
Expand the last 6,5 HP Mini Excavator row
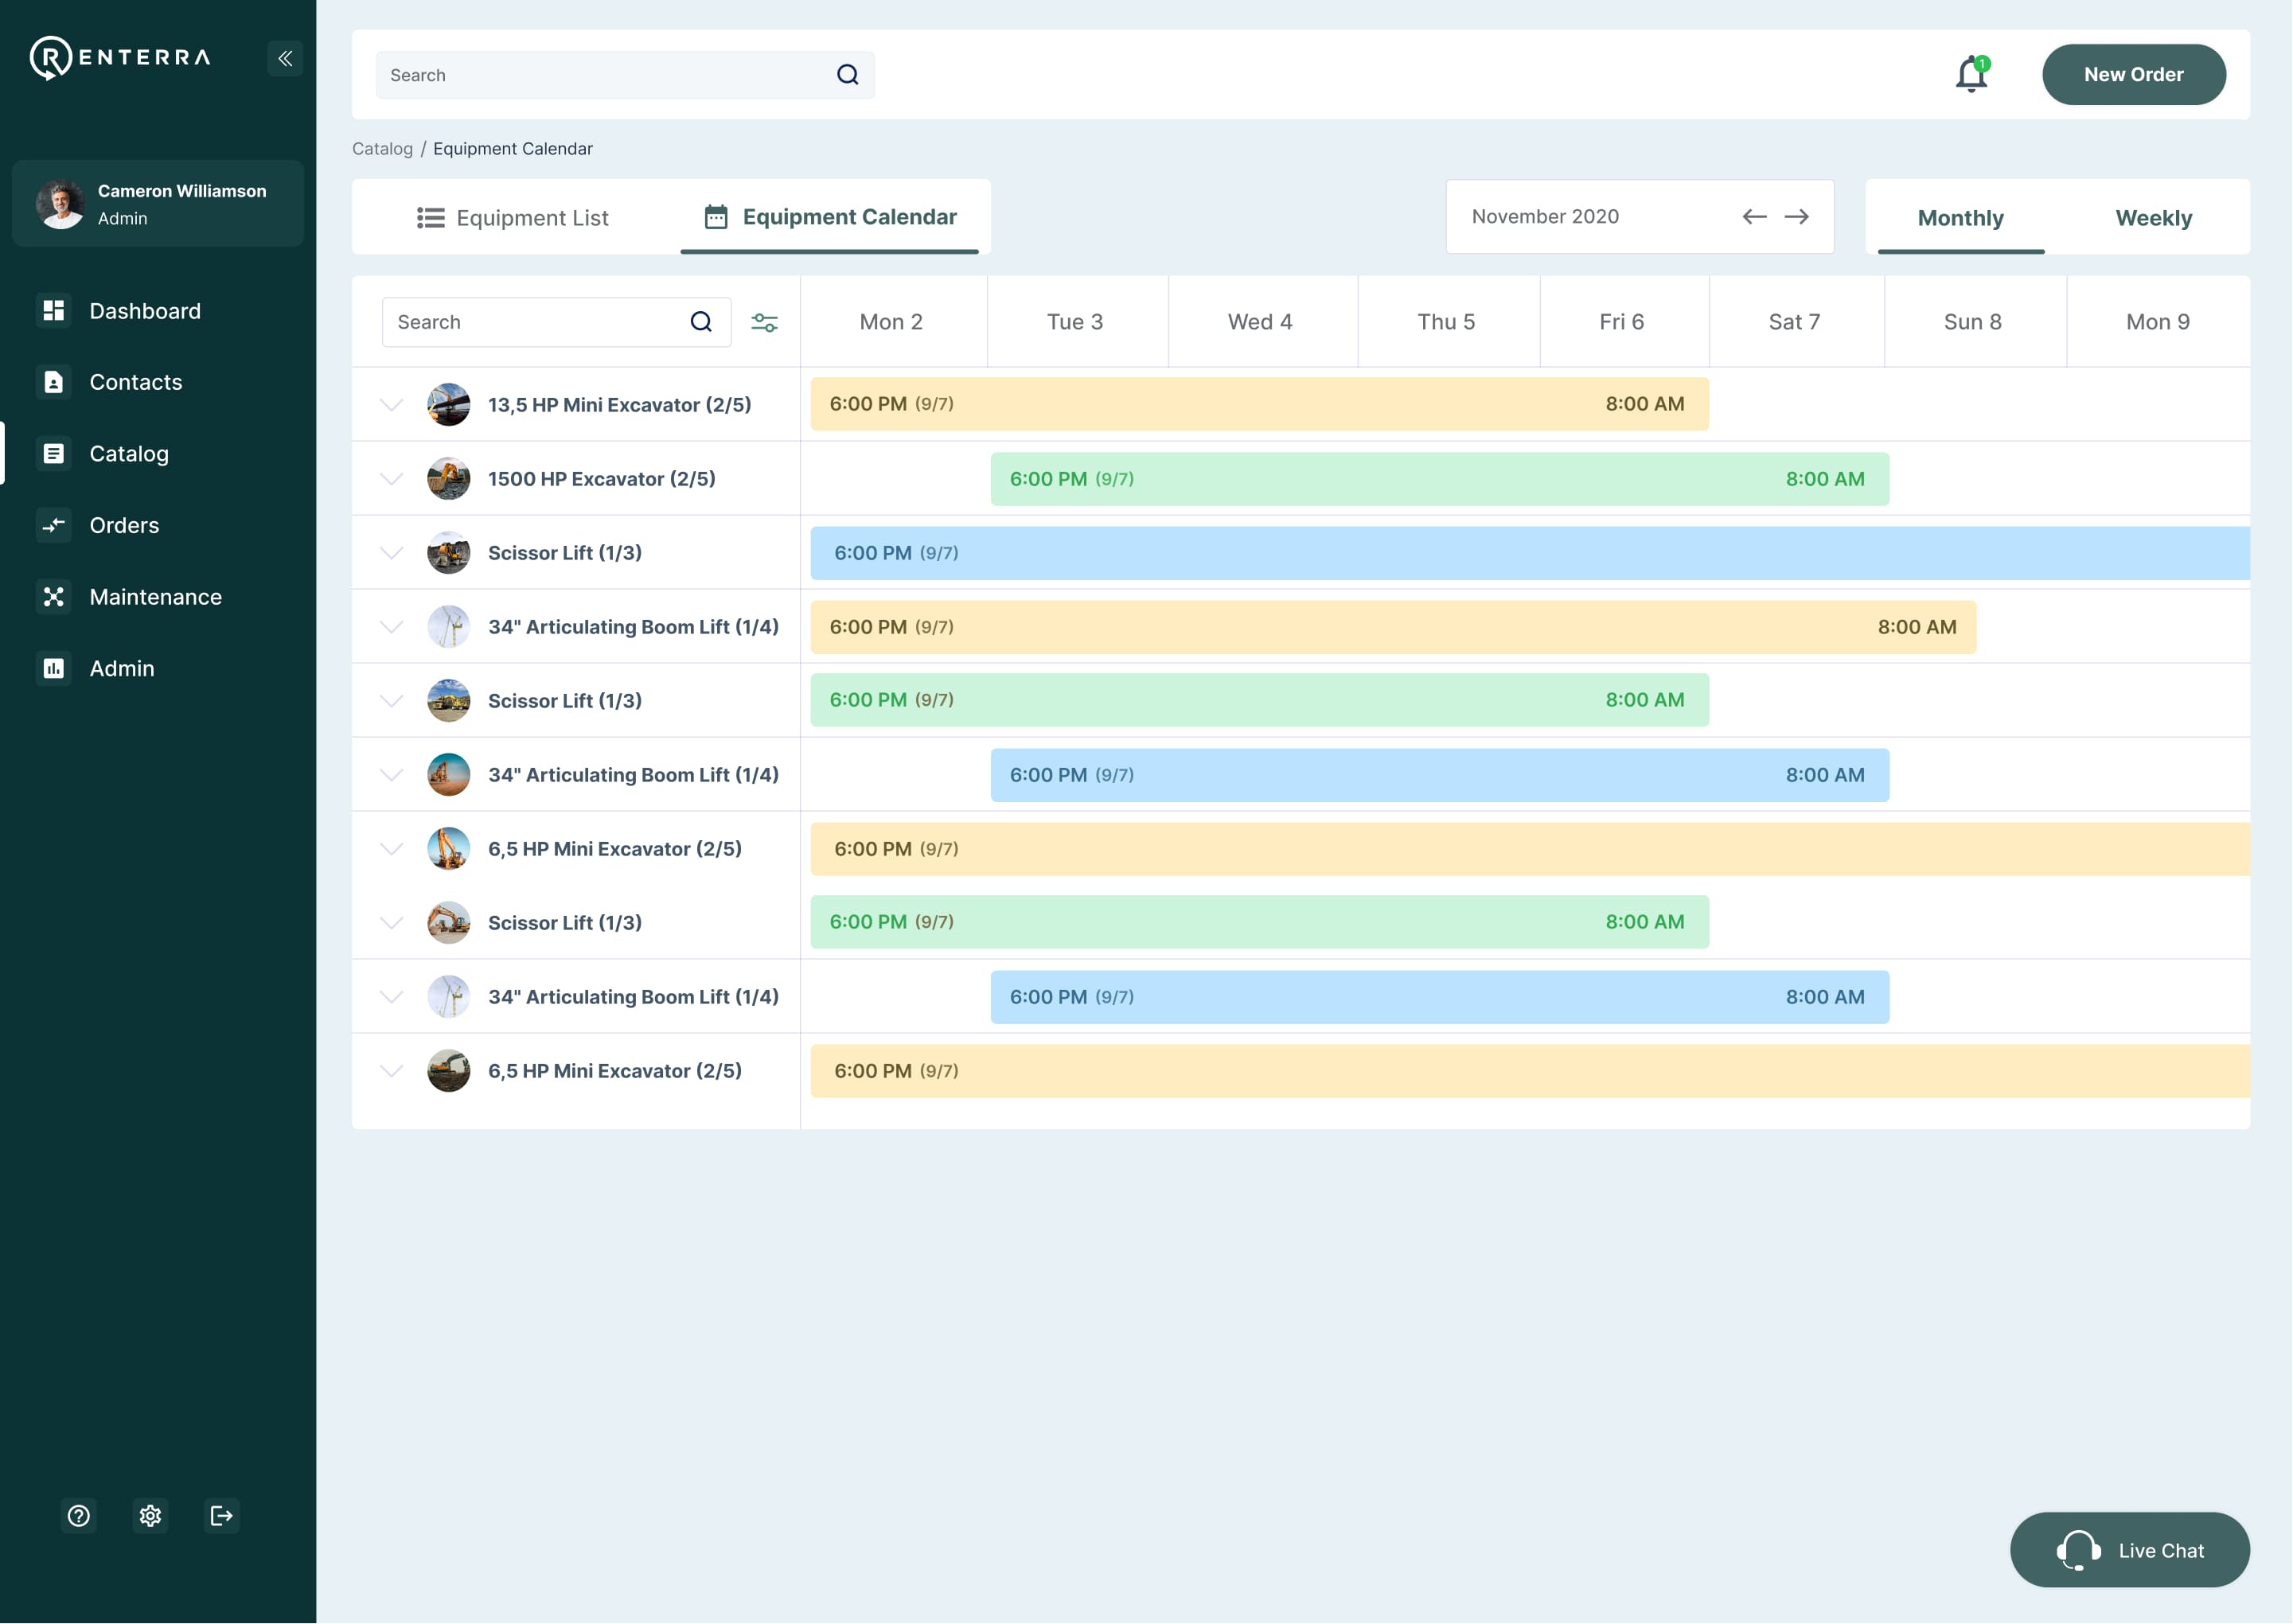click(x=392, y=1071)
